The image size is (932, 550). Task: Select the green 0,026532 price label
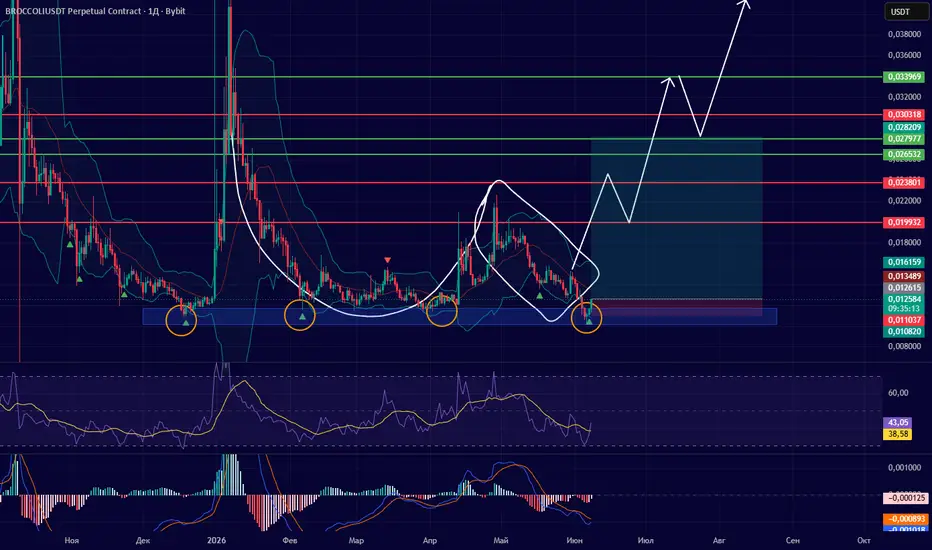[904, 154]
